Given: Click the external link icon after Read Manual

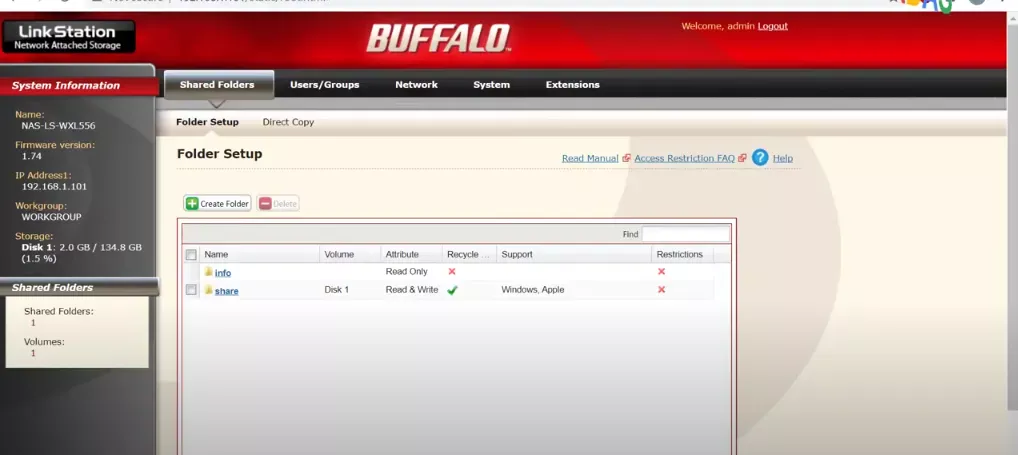Looking at the screenshot, I should (x=626, y=158).
